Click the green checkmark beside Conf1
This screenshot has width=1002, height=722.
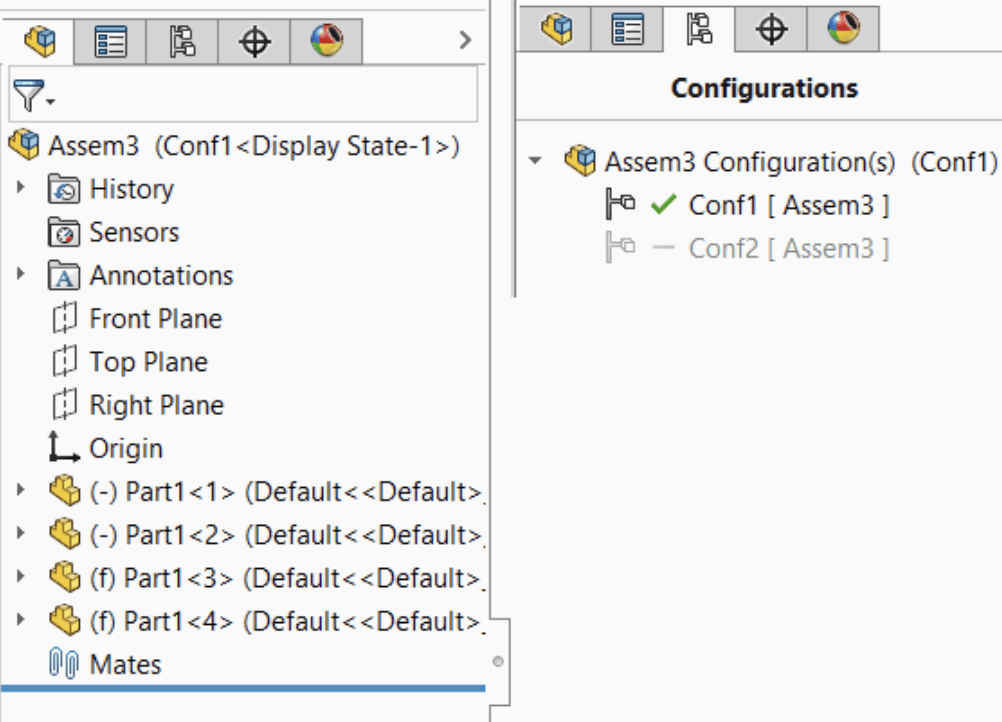[x=663, y=204]
